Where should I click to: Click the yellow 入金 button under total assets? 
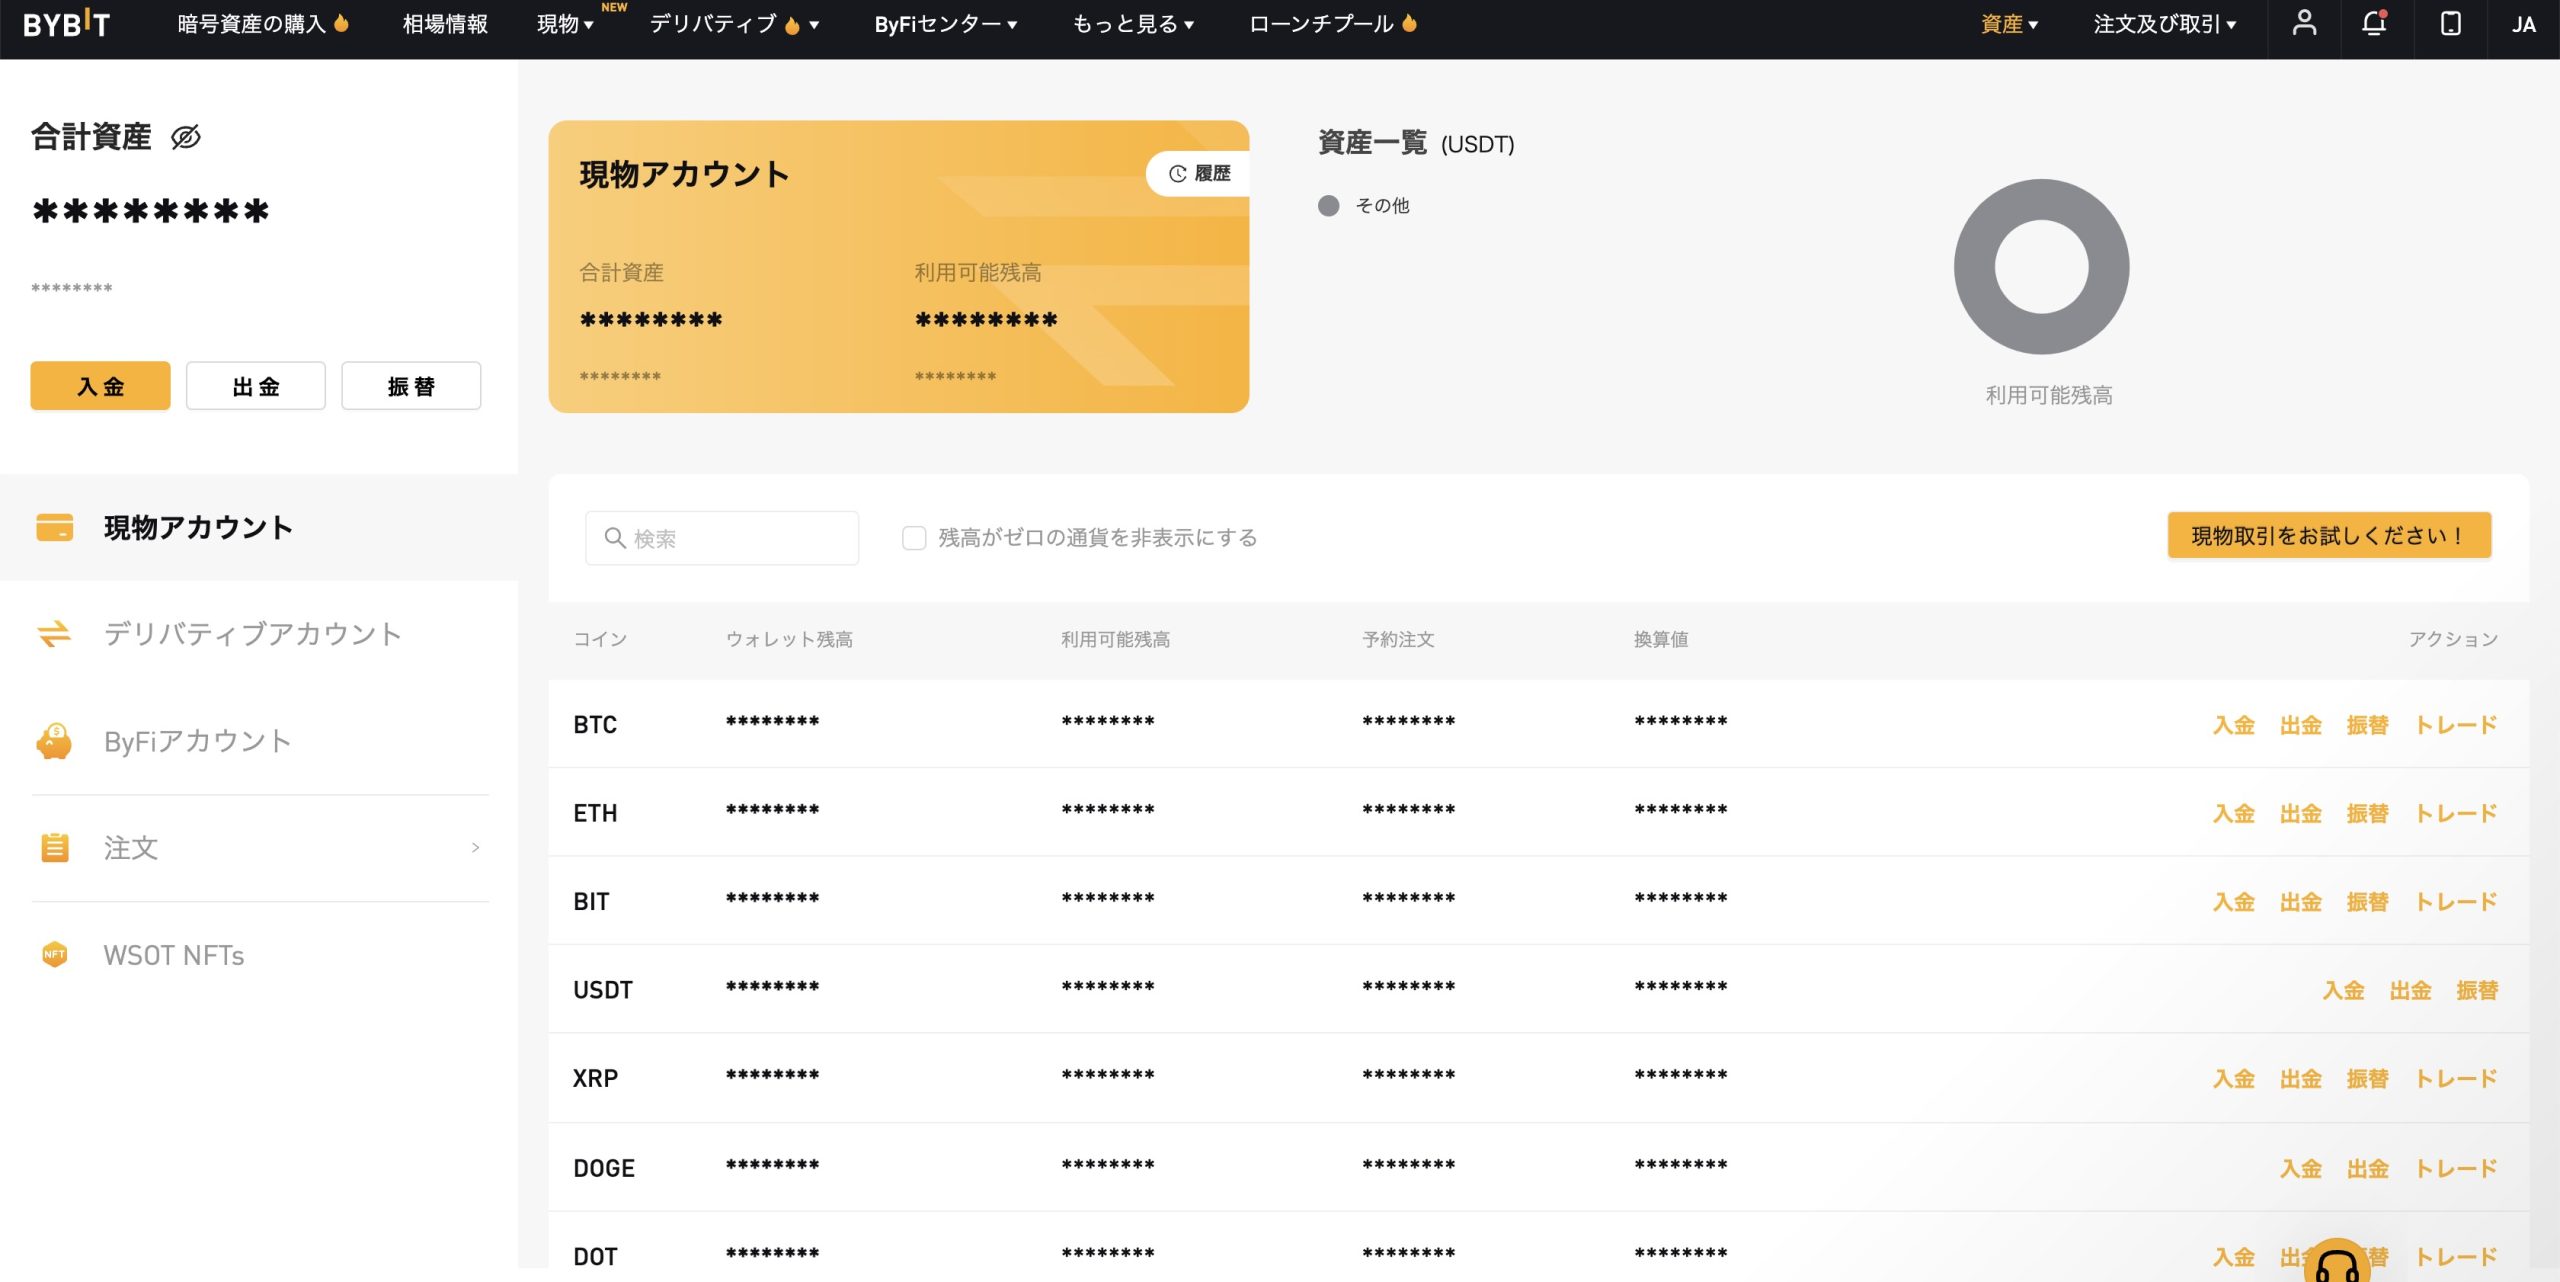click(x=100, y=386)
